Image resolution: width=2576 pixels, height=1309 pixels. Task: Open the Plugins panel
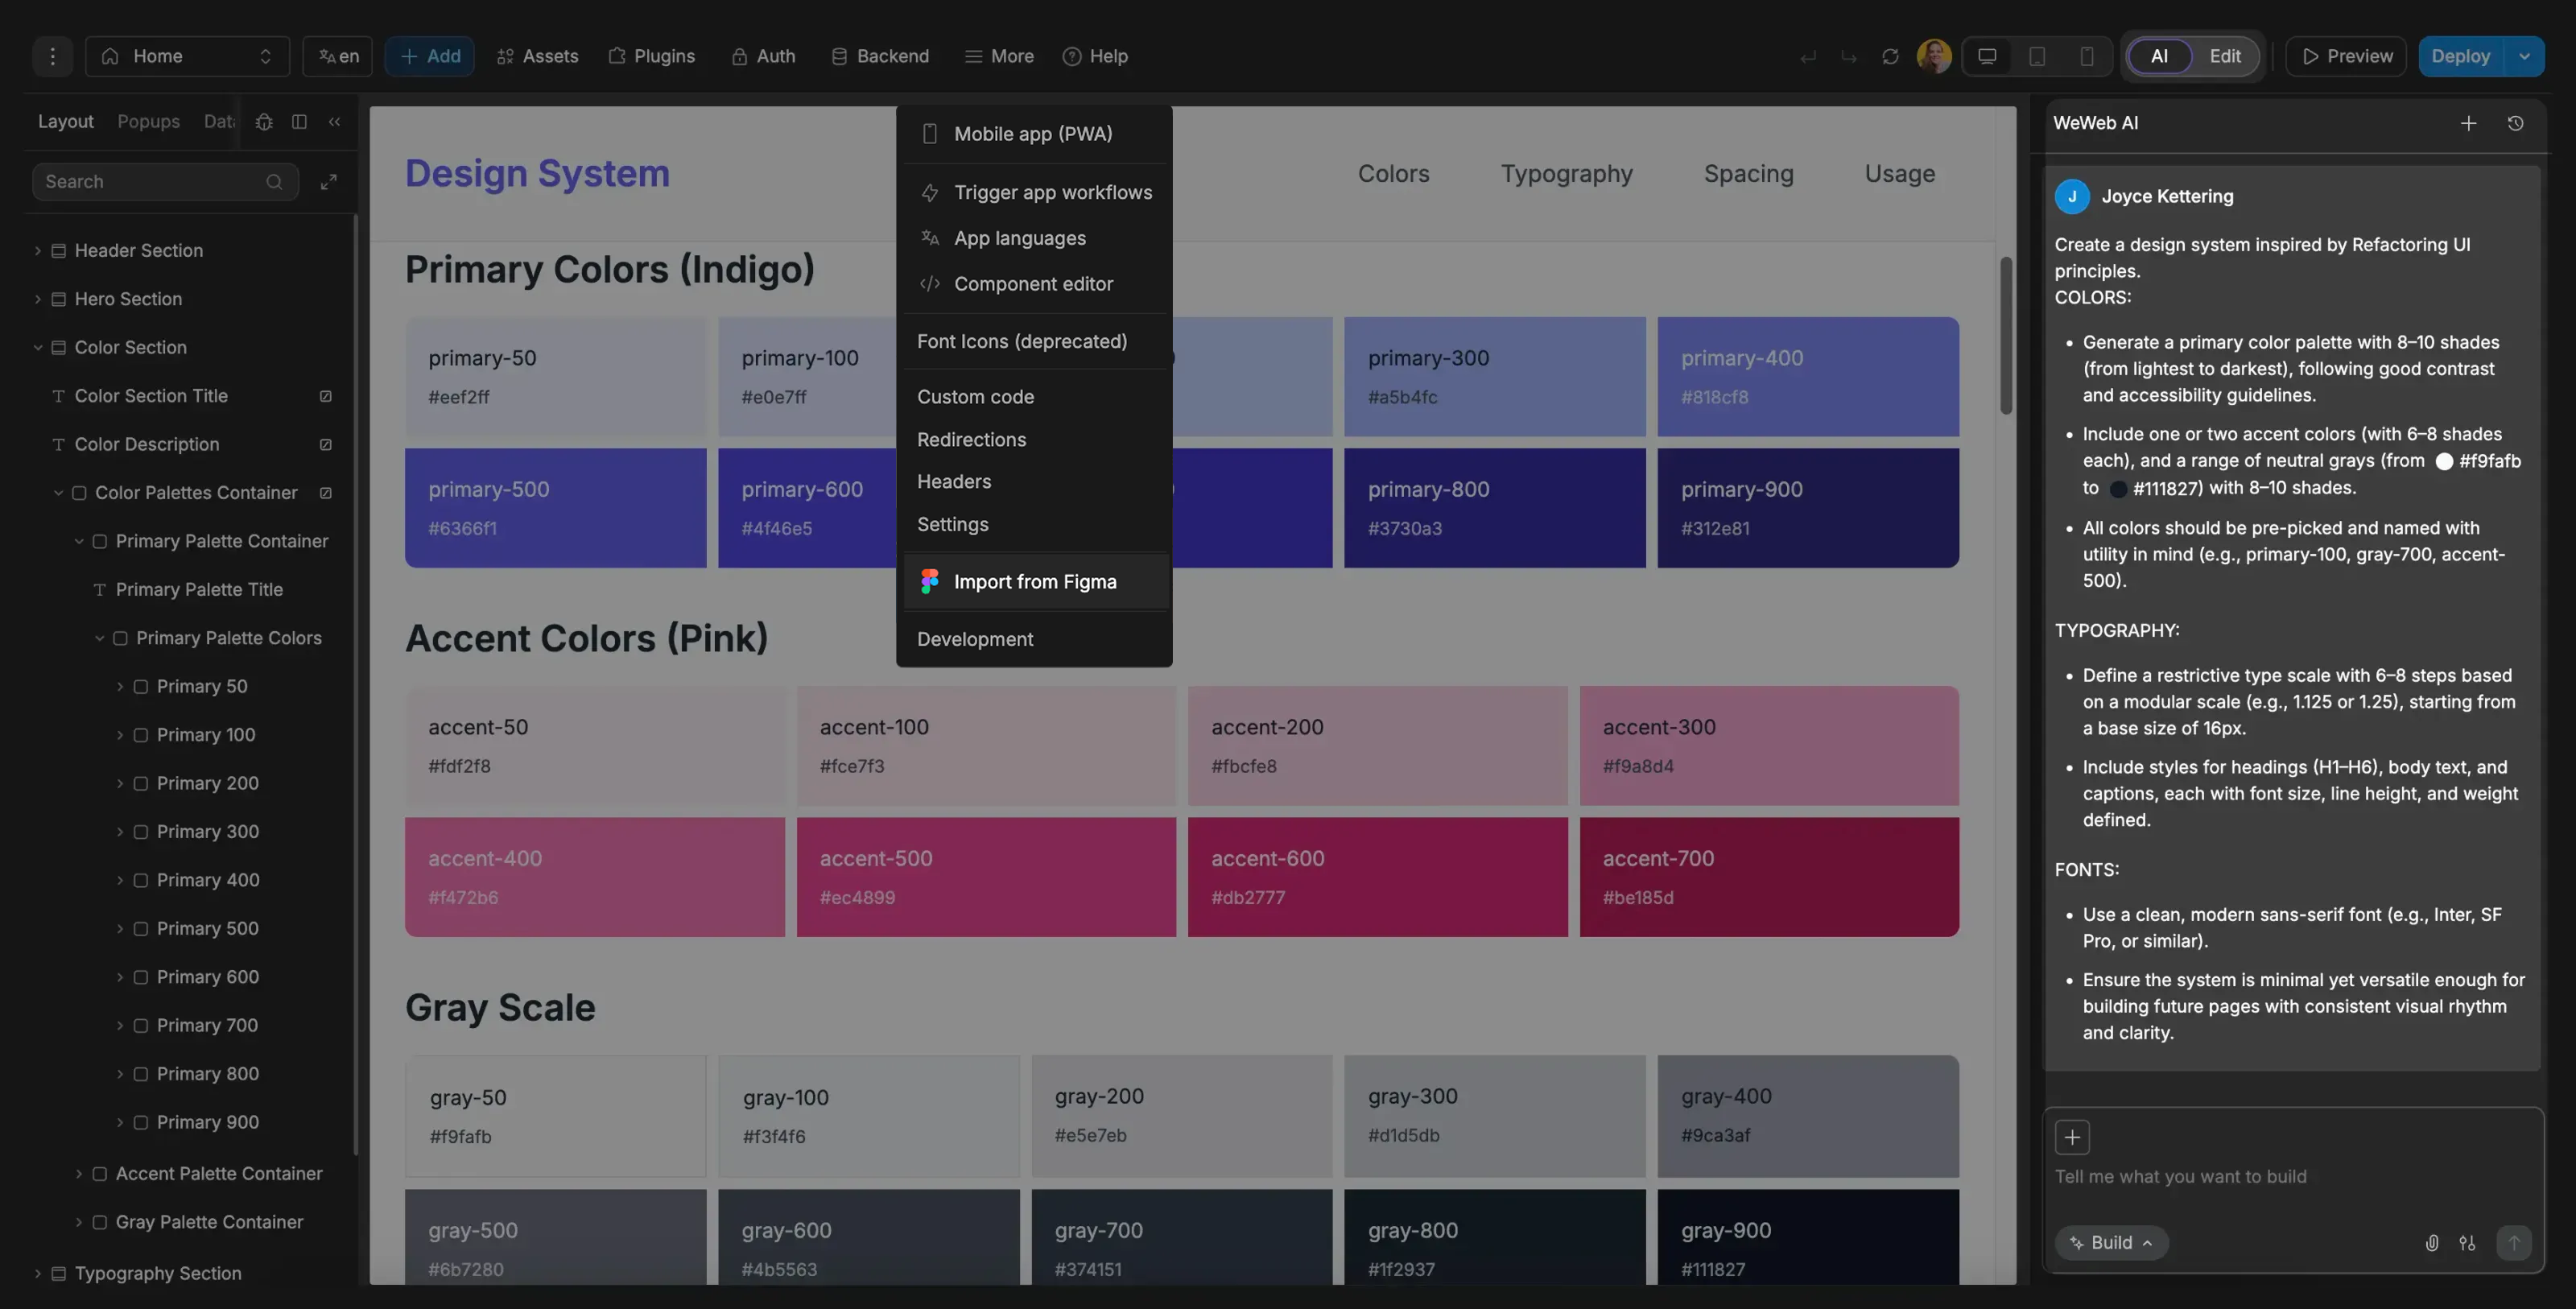[652, 56]
